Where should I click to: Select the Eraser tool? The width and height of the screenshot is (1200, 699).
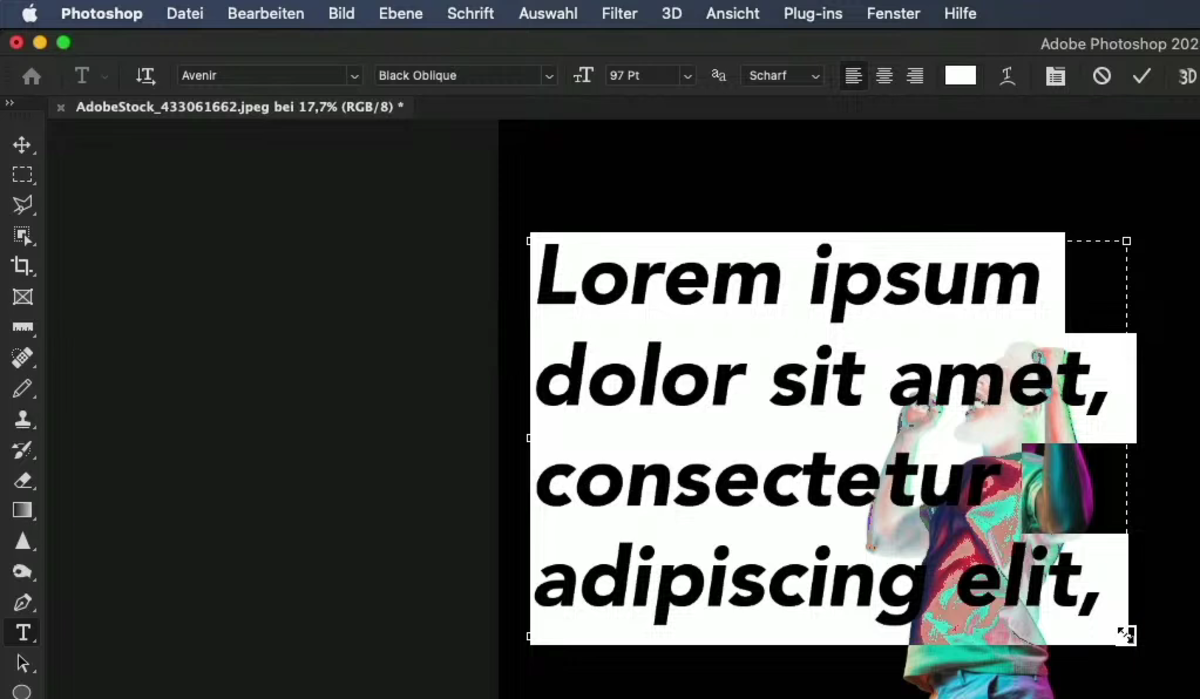tap(23, 481)
